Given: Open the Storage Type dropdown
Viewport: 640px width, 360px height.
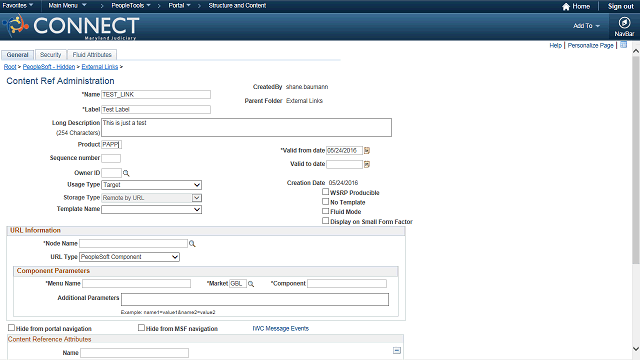Looking at the screenshot, I should 151,198.
